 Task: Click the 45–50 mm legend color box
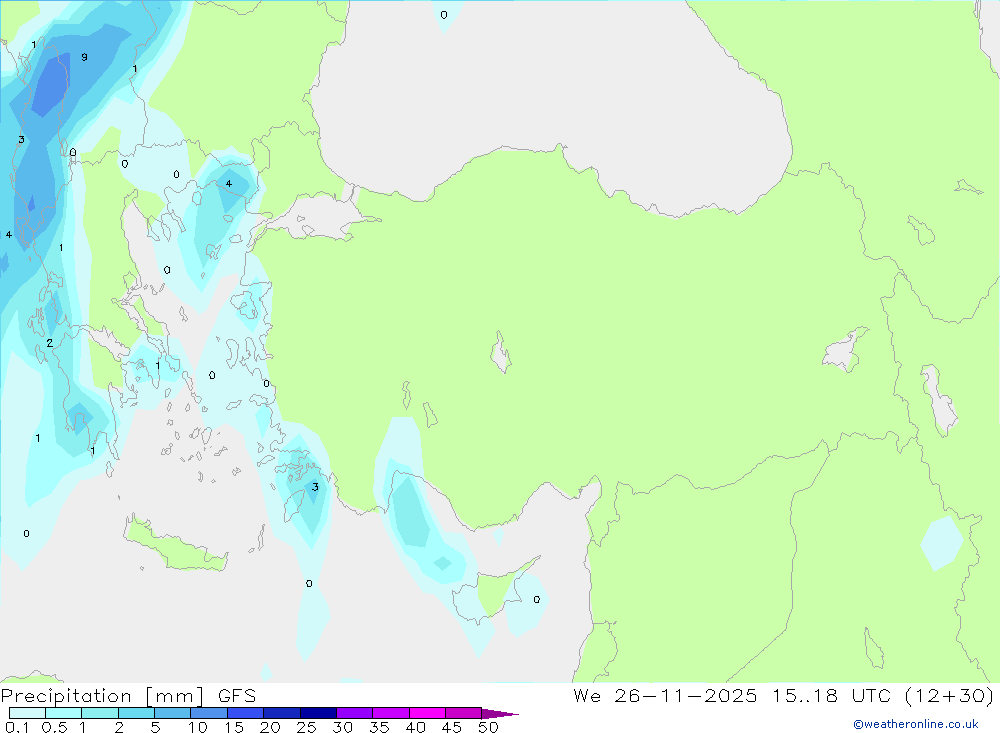tap(464, 713)
